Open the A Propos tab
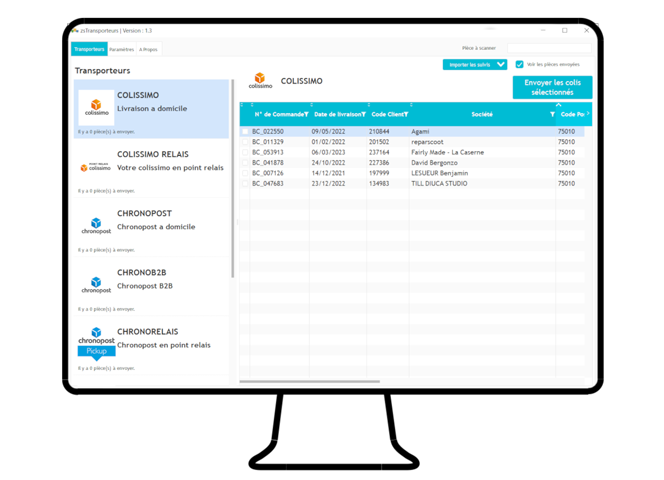664x480 pixels. click(147, 49)
